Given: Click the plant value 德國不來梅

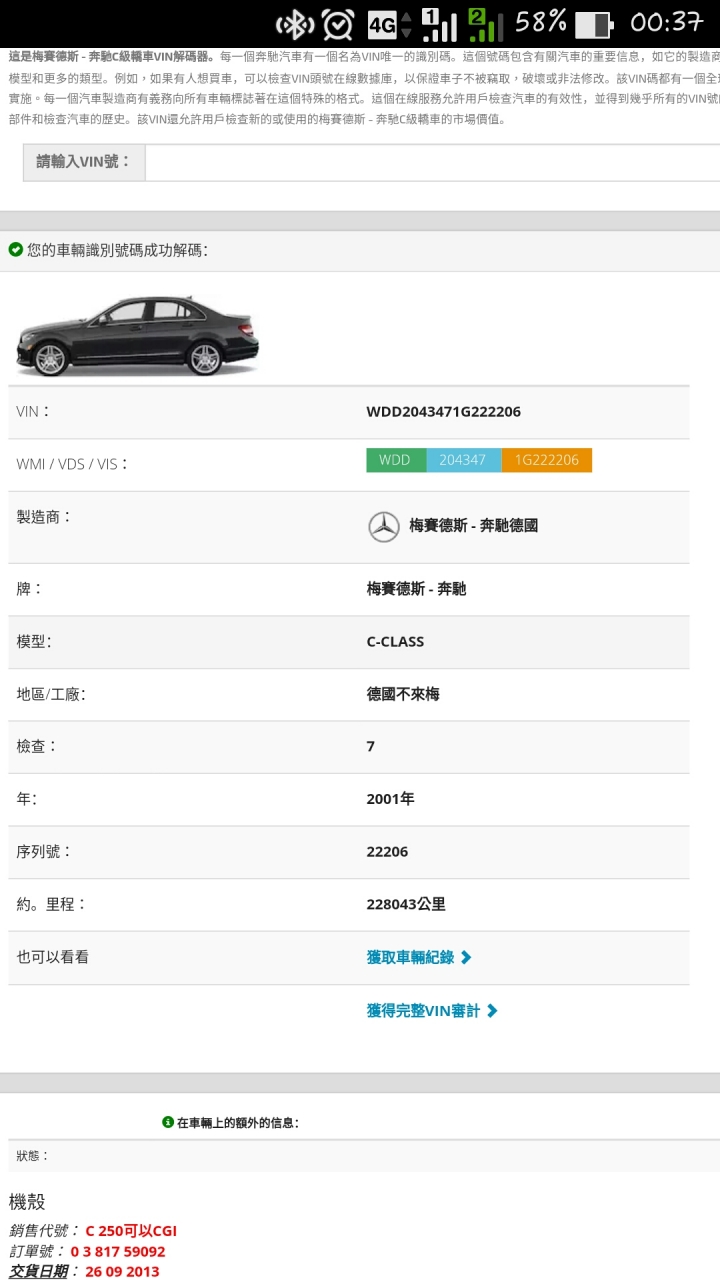Looking at the screenshot, I should coord(403,694).
